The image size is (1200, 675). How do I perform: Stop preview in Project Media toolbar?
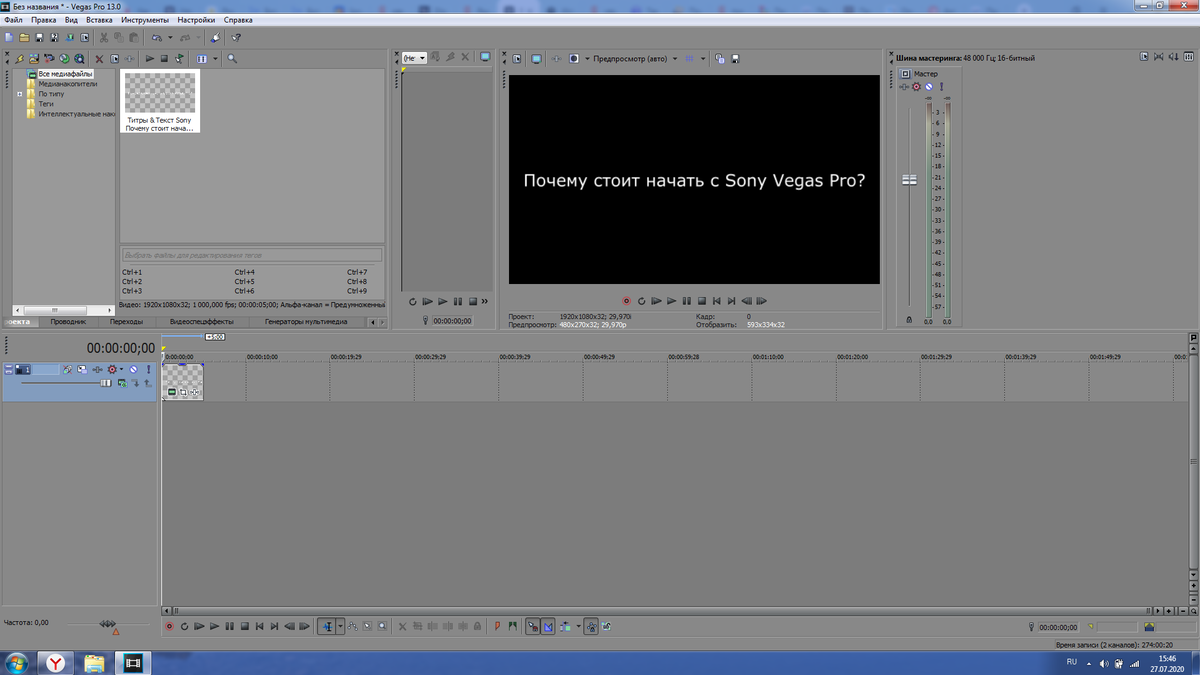click(x=164, y=59)
